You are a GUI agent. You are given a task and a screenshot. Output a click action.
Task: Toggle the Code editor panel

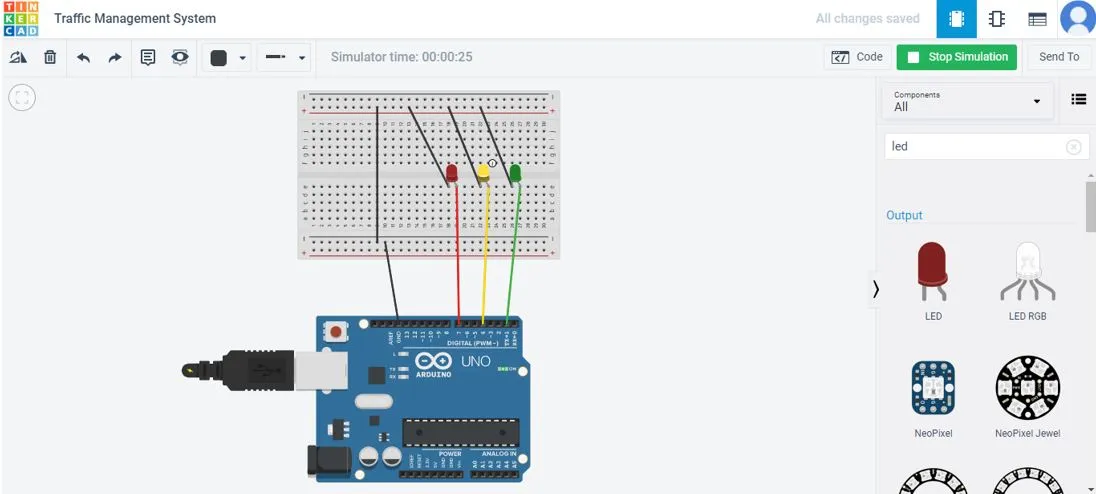pyautogui.click(x=857, y=57)
